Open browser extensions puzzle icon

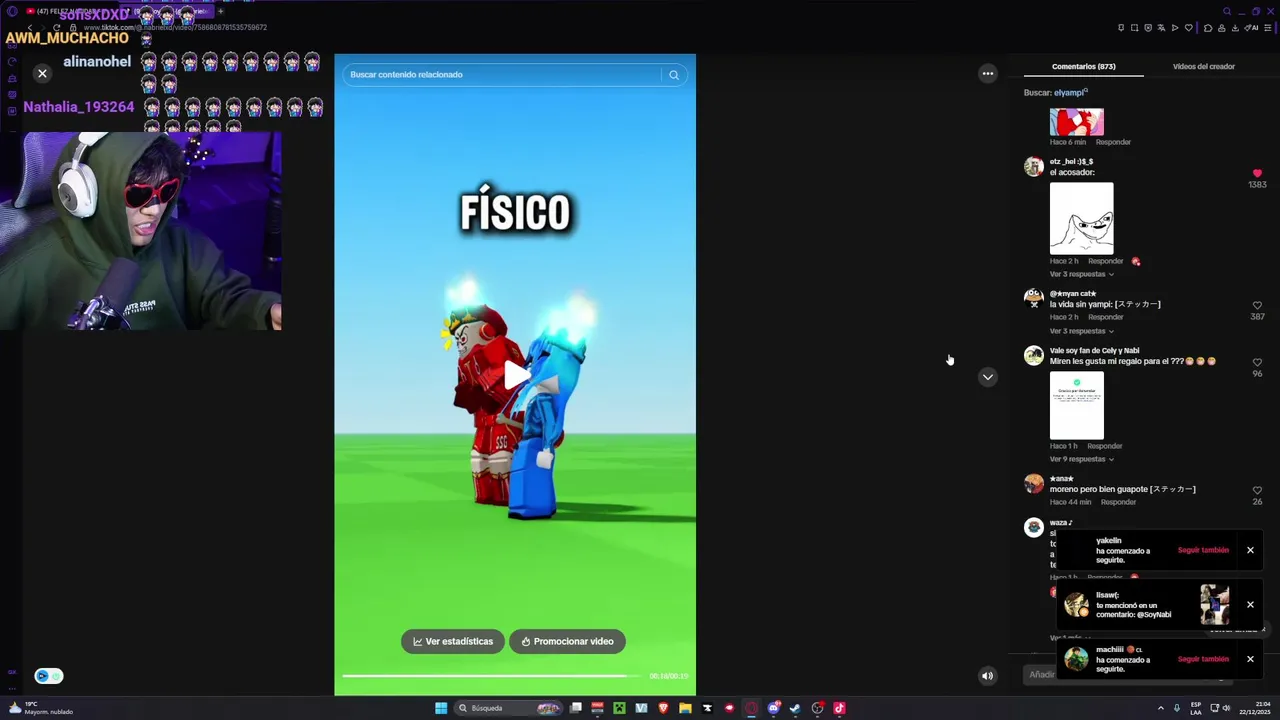coord(1208,28)
